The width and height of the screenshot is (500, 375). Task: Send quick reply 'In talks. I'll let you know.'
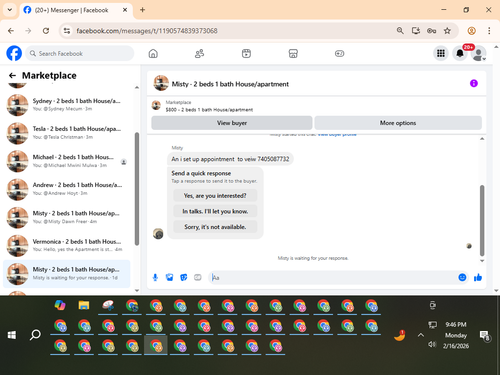pyautogui.click(x=215, y=211)
